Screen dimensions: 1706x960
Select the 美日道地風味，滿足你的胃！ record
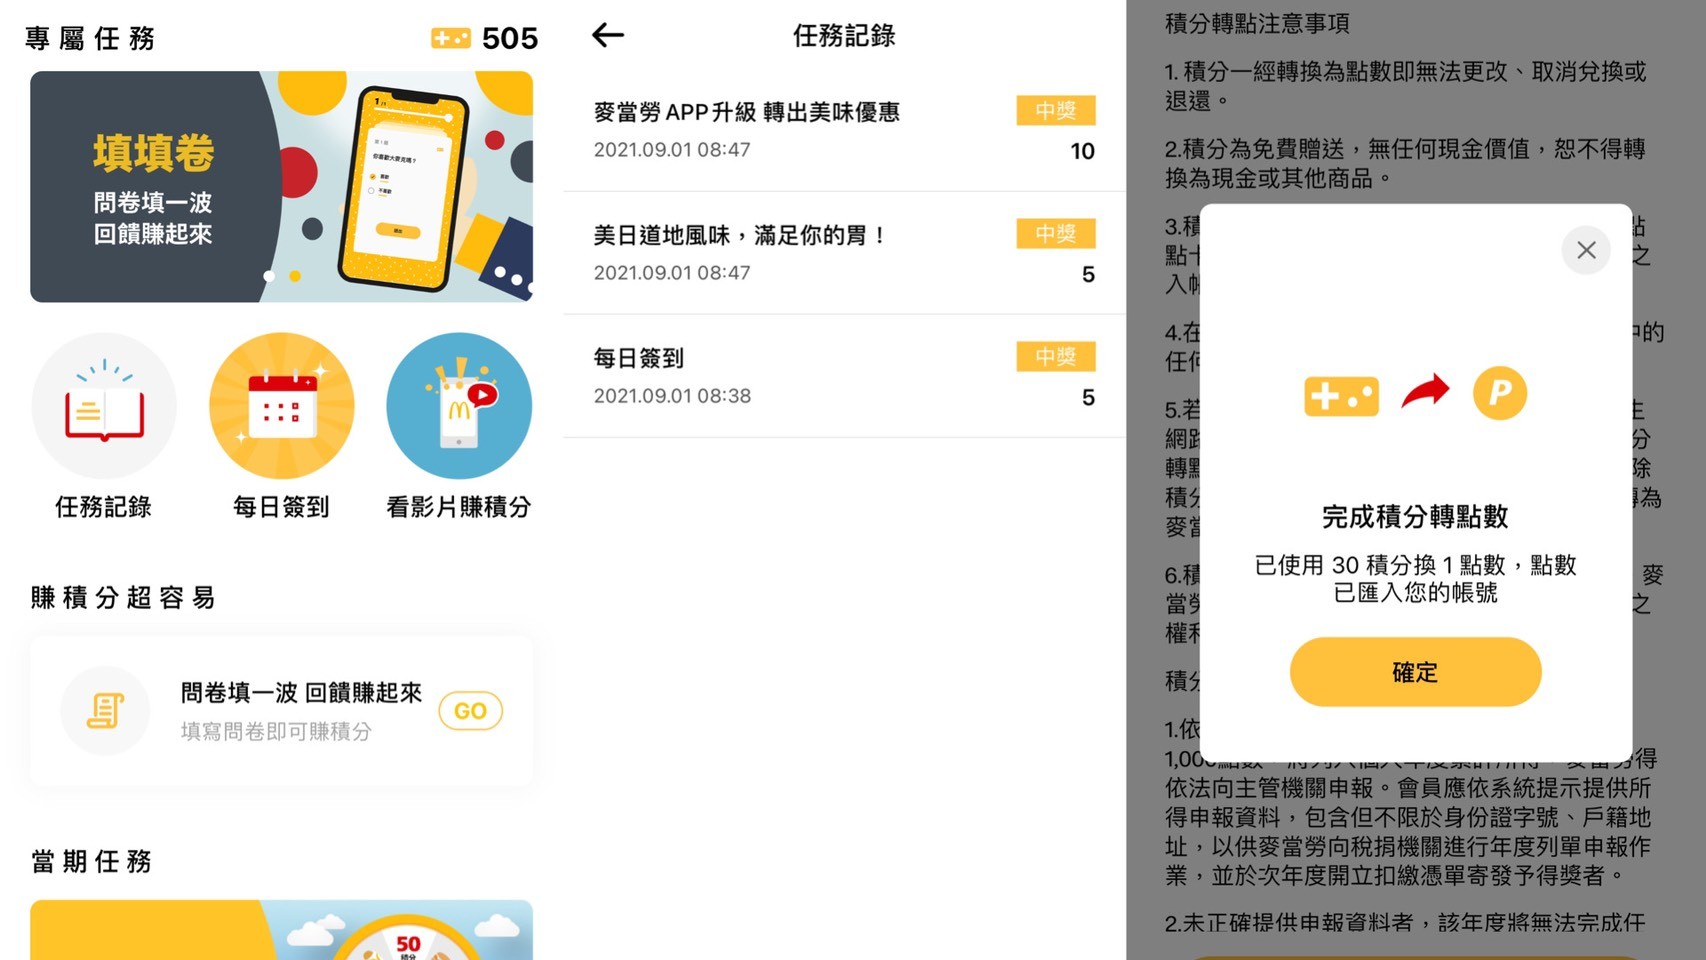pyautogui.click(x=844, y=253)
